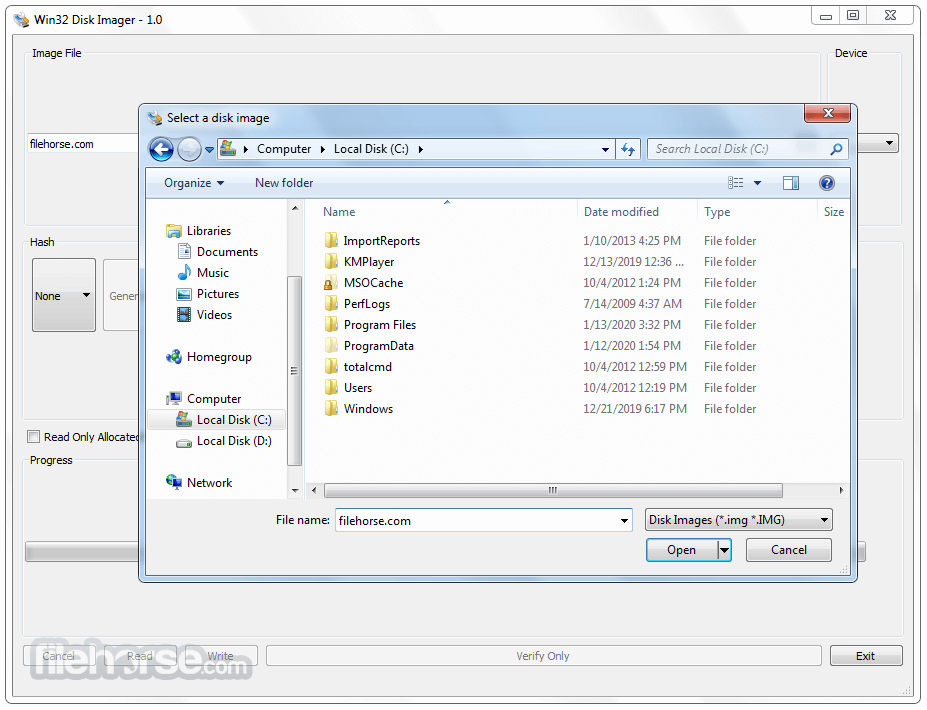The image size is (927, 710).
Task: Click the Users folder icon
Action: (331, 388)
